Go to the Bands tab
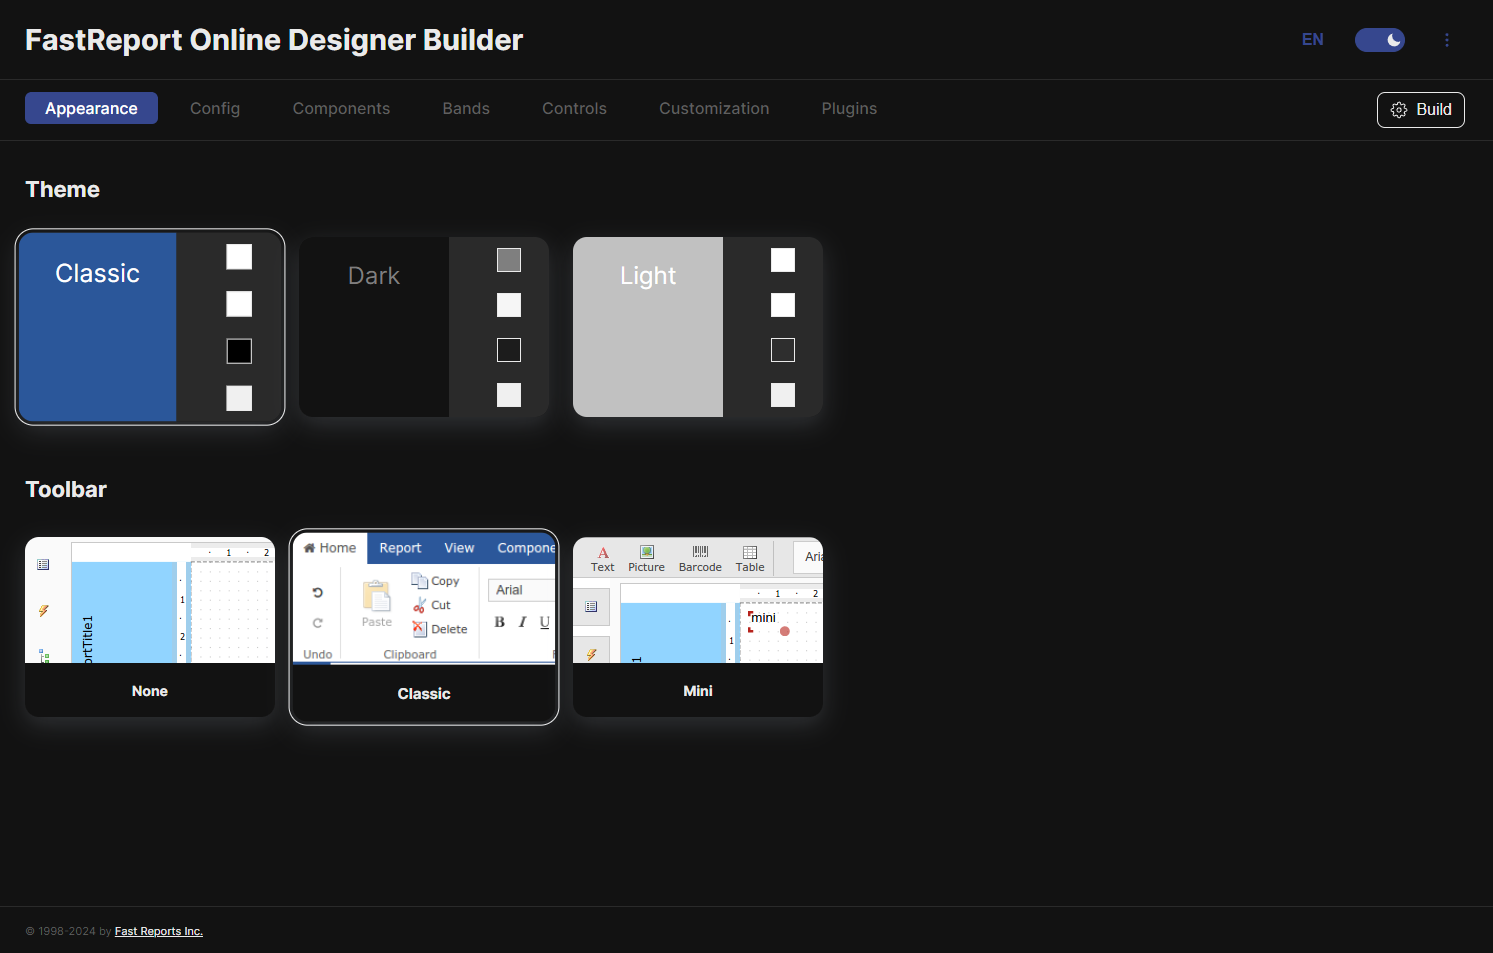The height and width of the screenshot is (953, 1493). 466,108
